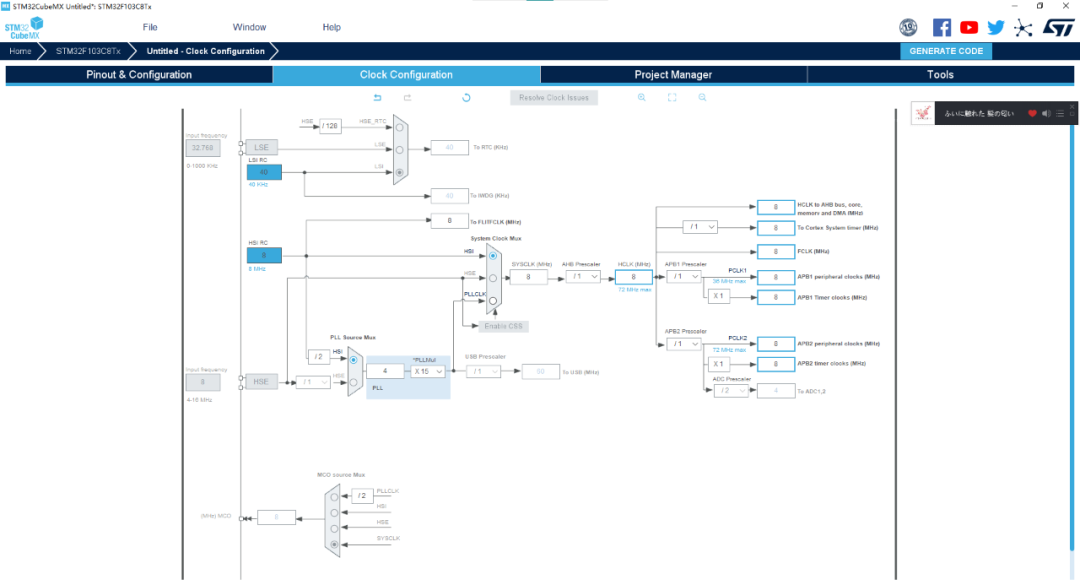
Task: Go to STM32F103C8Tx in the breadcrumb
Action: coord(88,51)
